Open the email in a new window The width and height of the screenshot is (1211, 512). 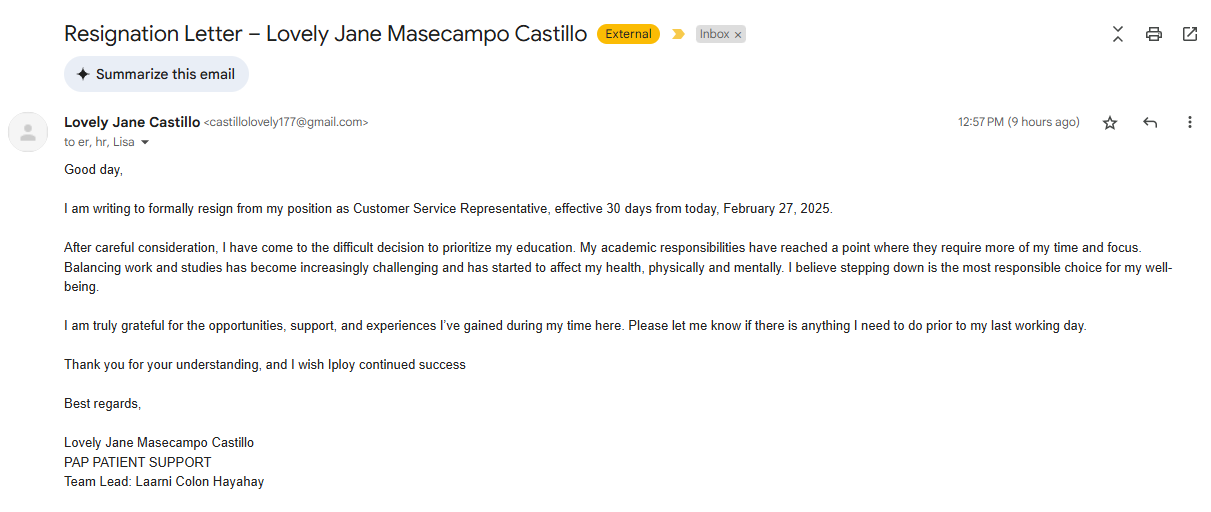coord(1190,34)
